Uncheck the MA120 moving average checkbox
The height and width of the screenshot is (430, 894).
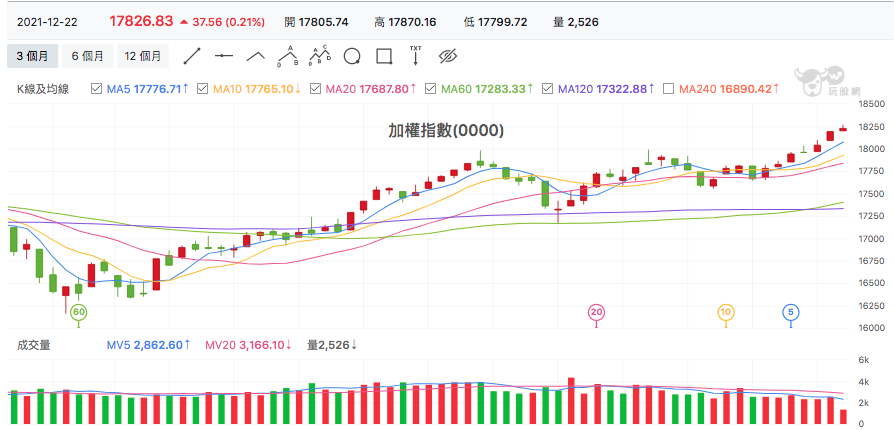(547, 89)
